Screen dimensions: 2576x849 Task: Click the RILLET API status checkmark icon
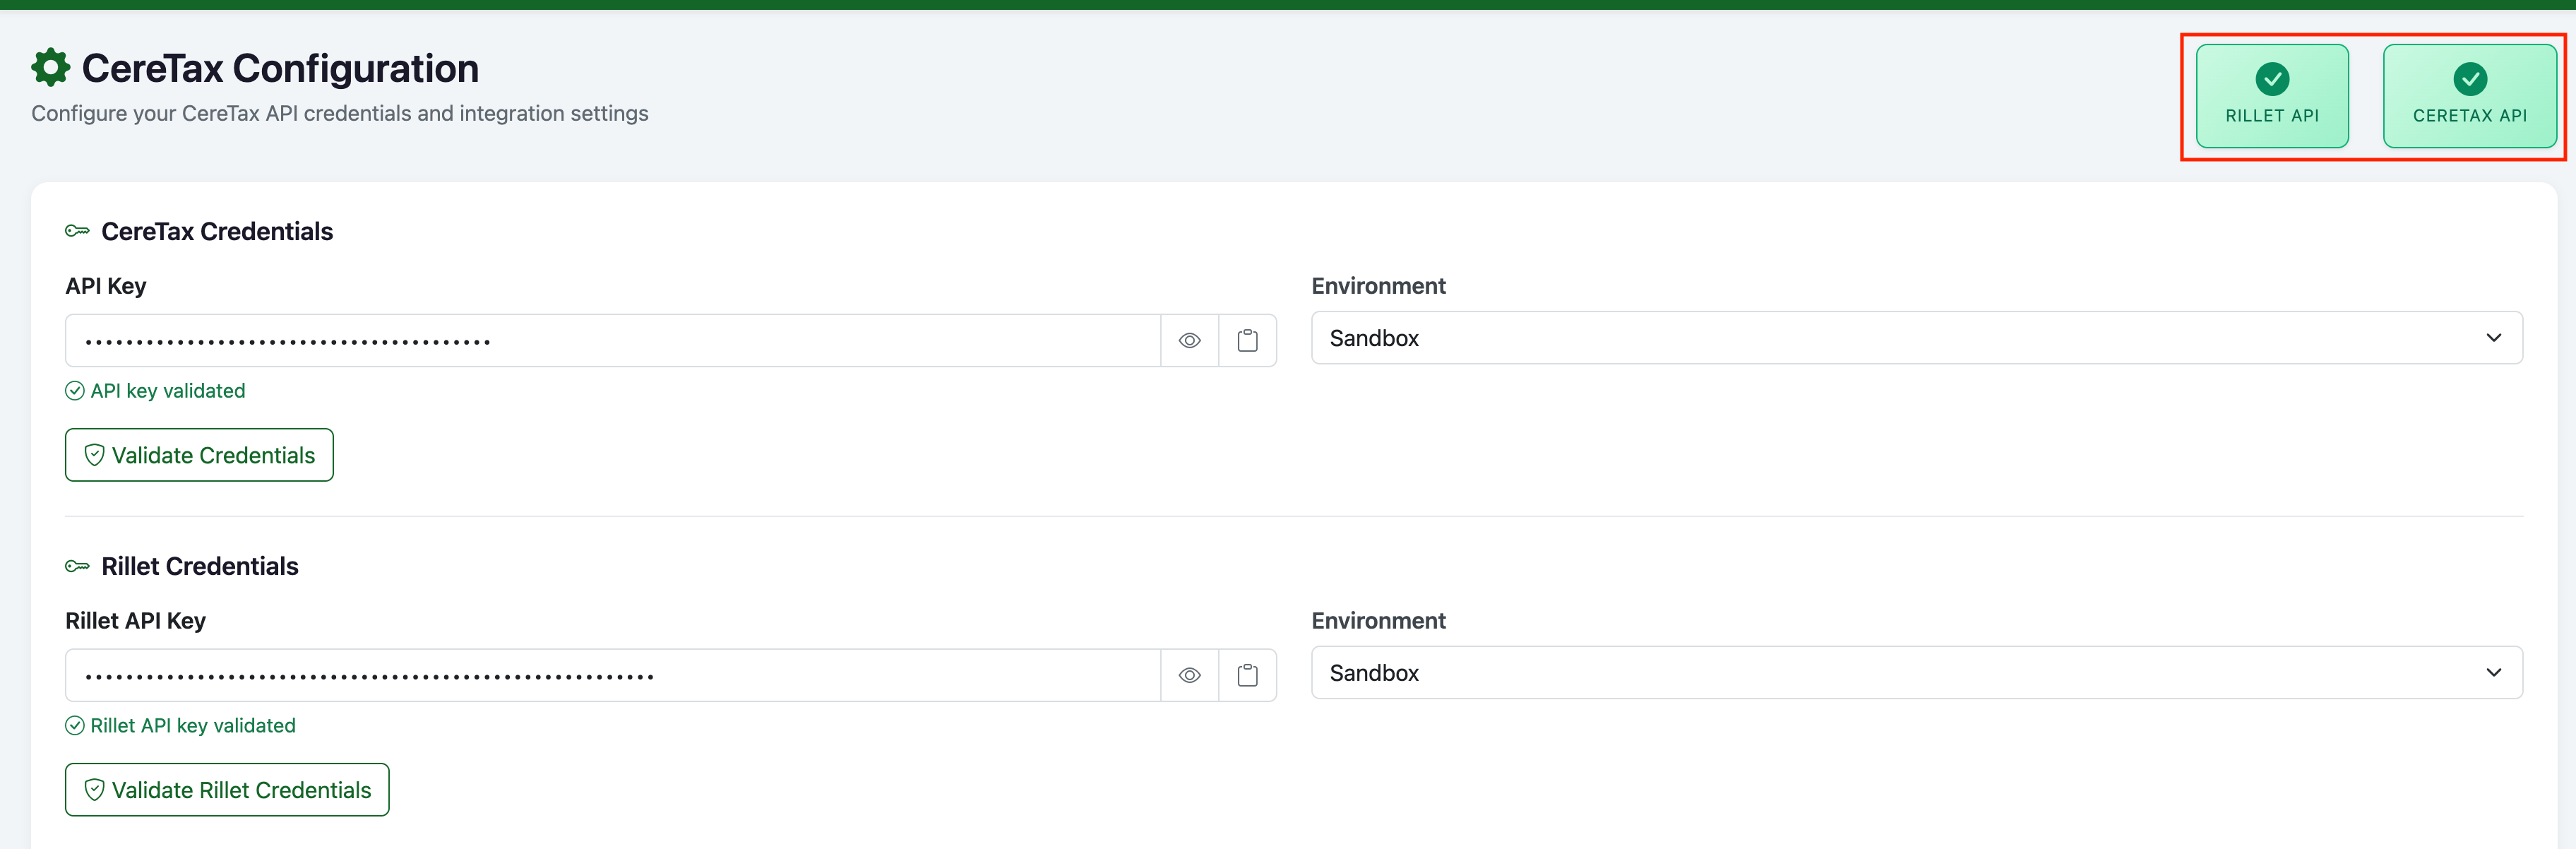(2272, 79)
